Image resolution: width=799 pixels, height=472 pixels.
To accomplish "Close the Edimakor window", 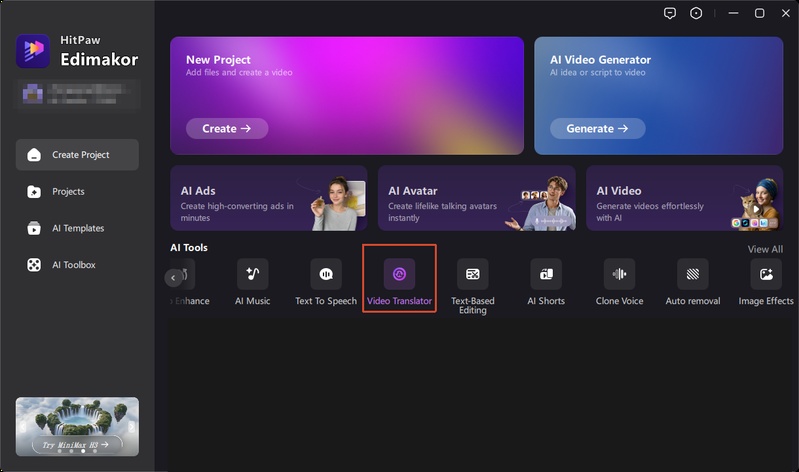I will pos(786,13).
